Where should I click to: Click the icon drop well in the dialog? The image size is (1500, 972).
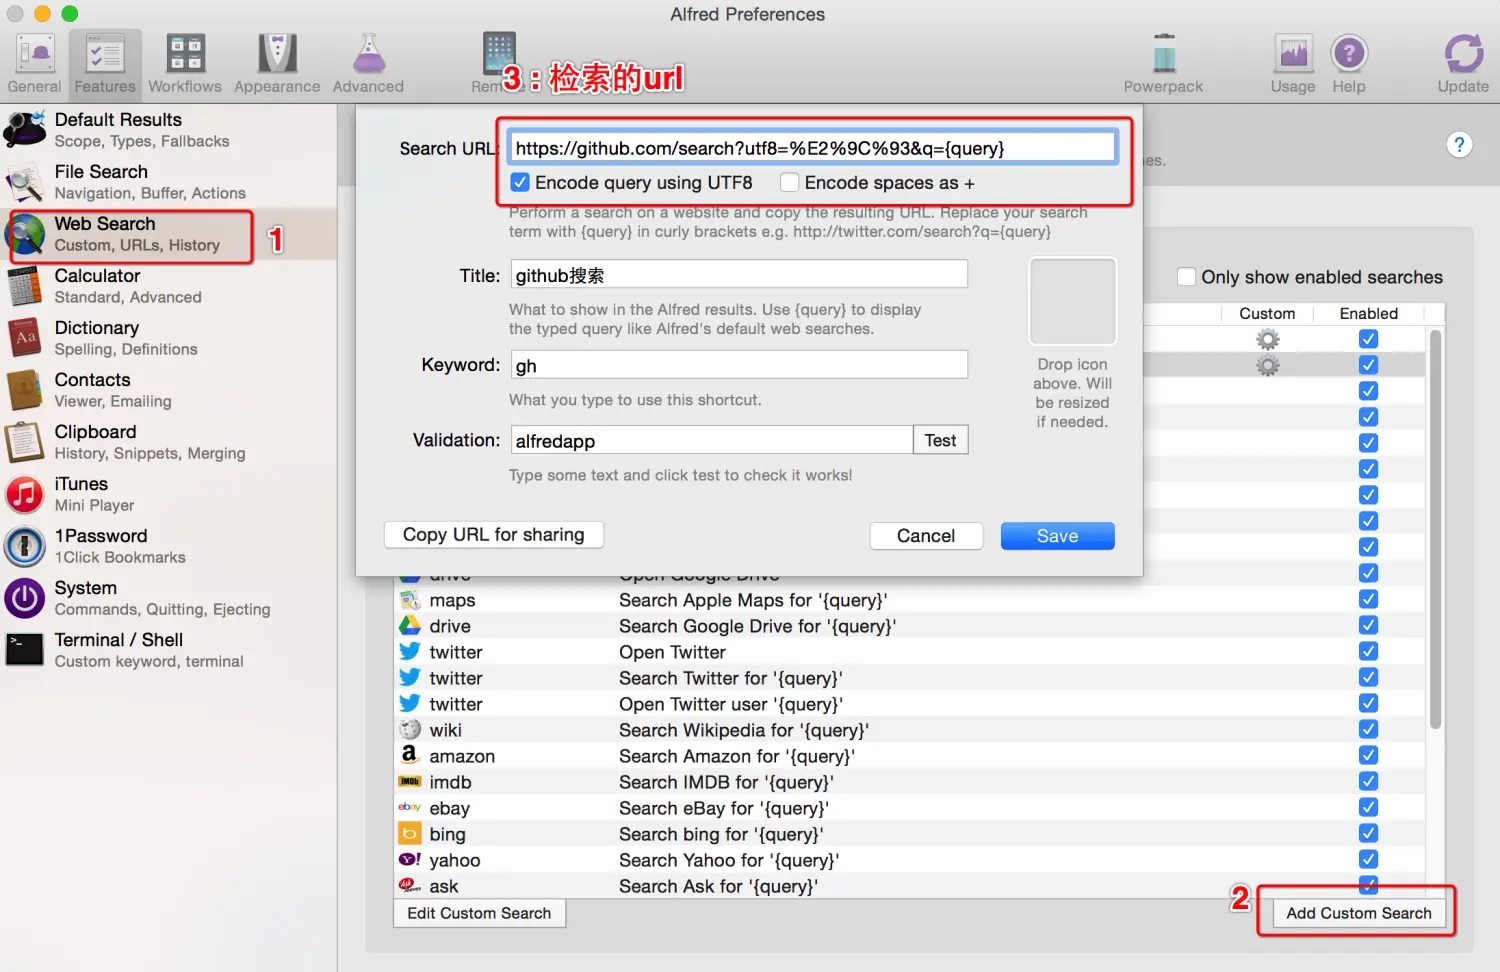(x=1073, y=301)
